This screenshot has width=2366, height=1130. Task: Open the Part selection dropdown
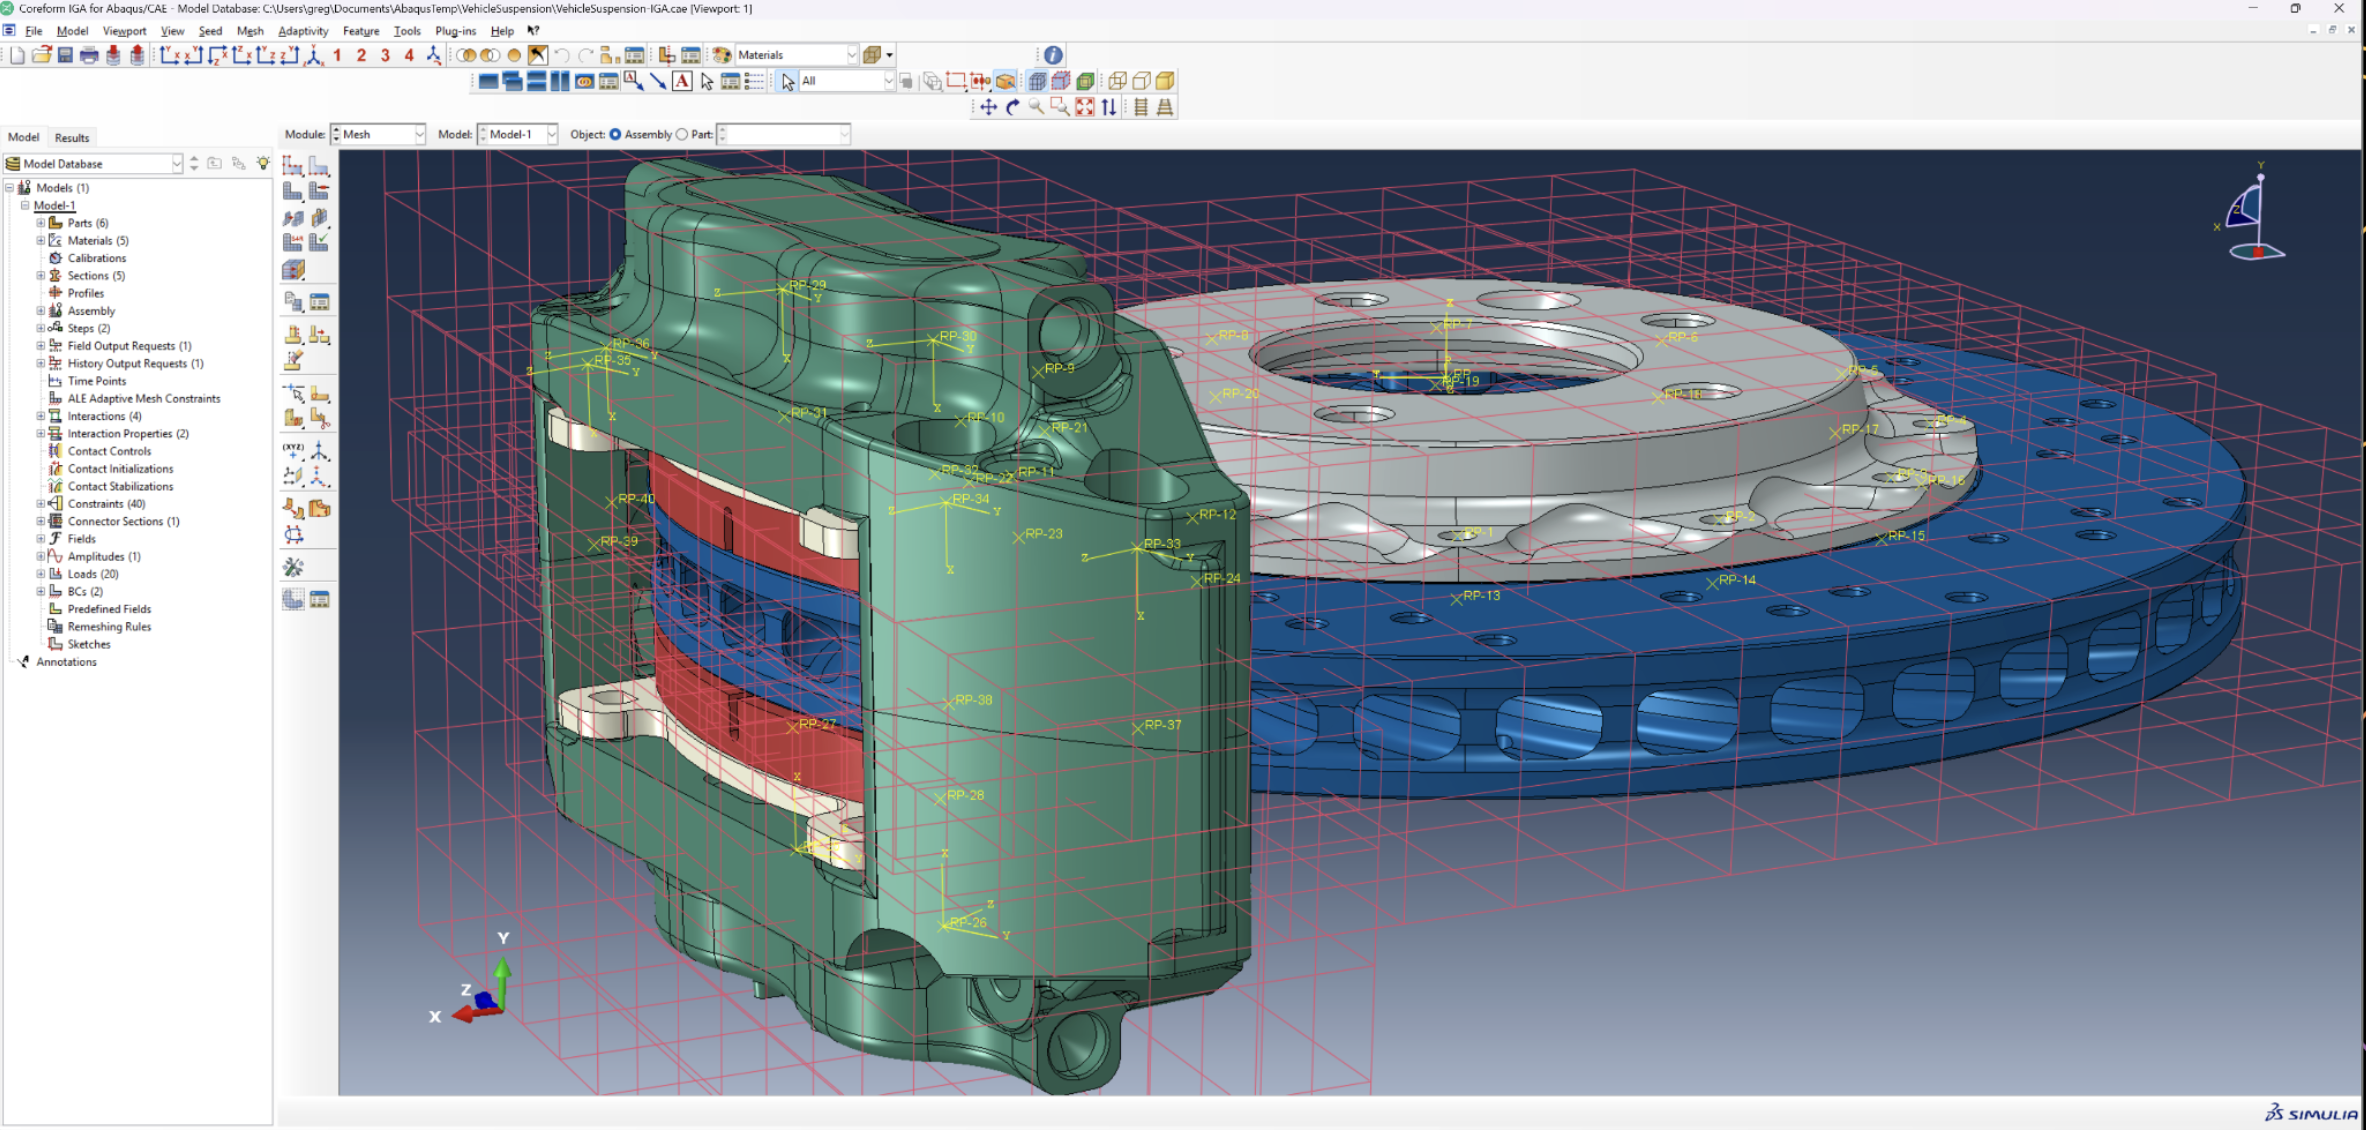pyautogui.click(x=784, y=134)
